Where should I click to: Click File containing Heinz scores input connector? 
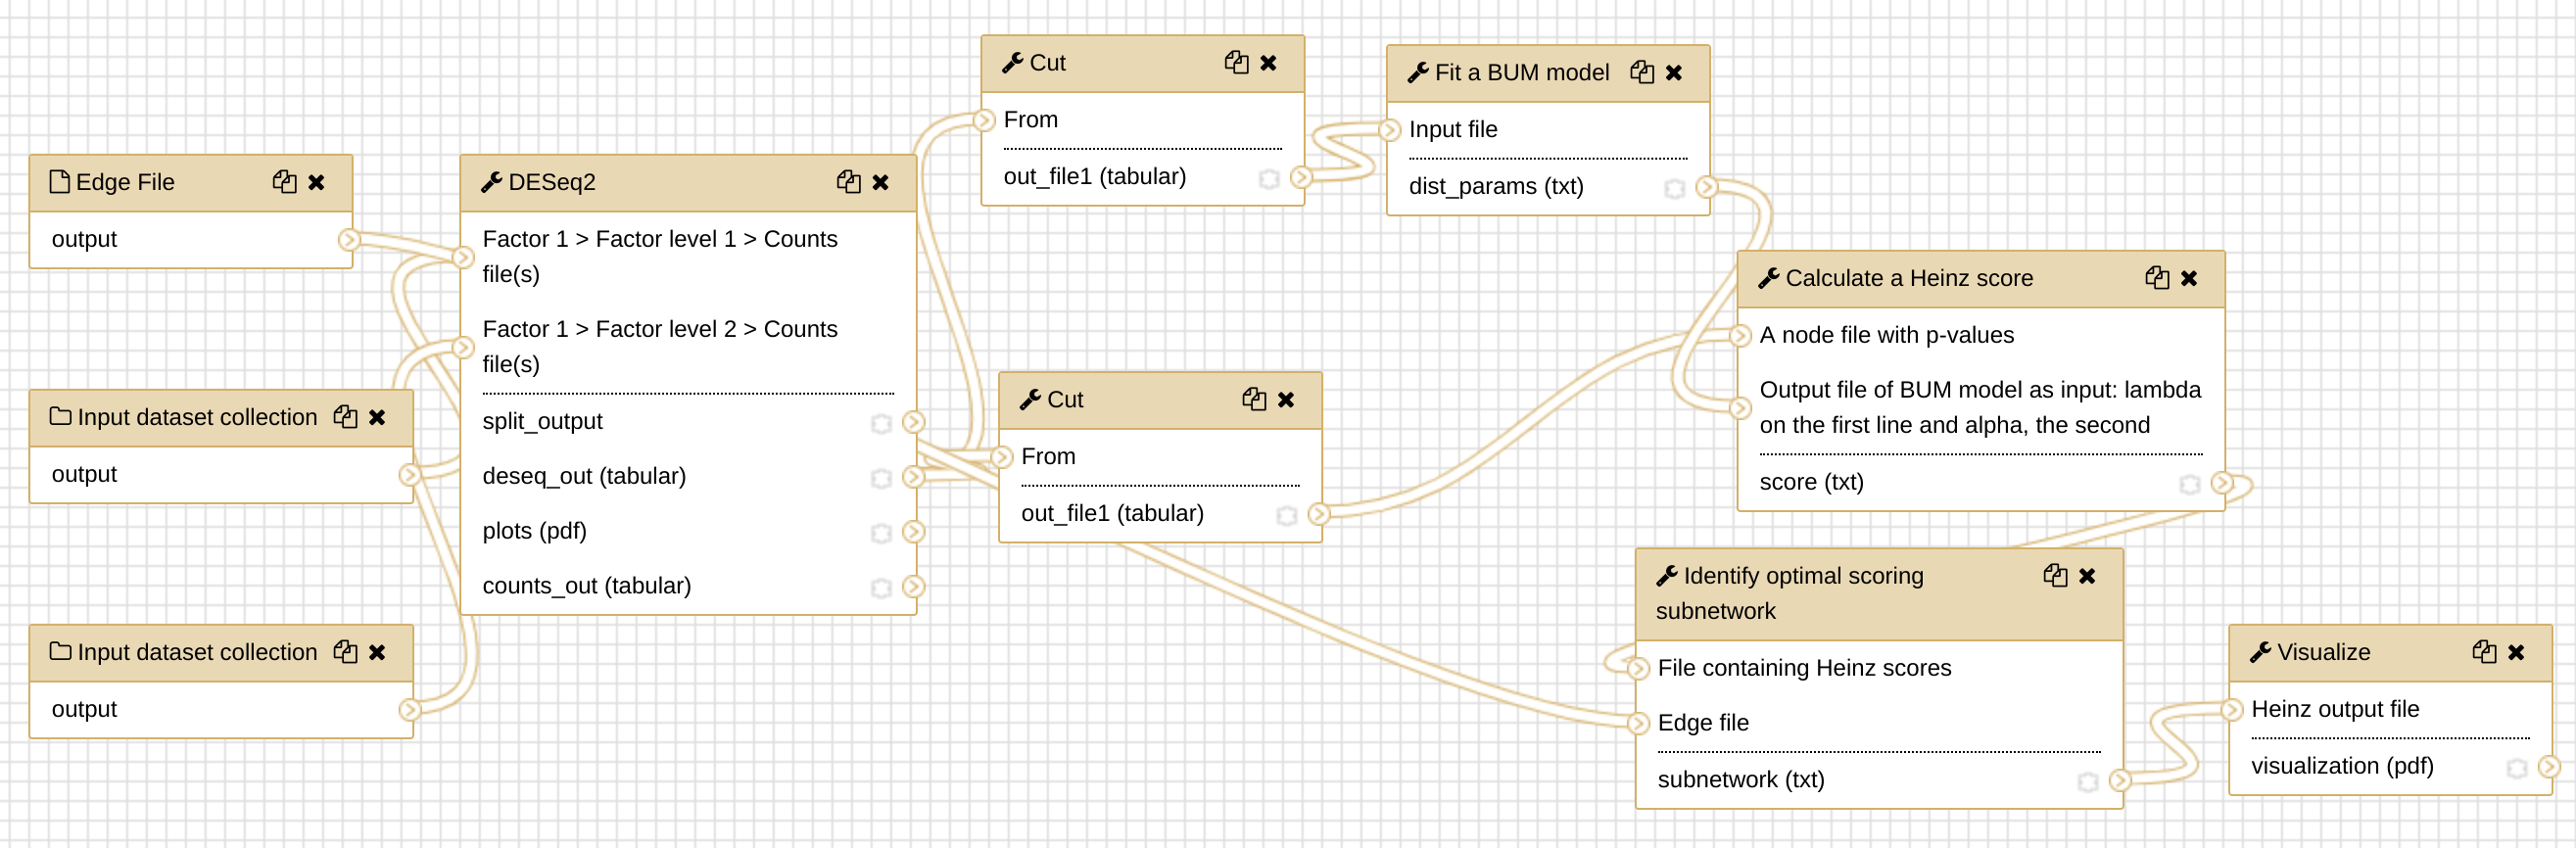pyautogui.click(x=1638, y=668)
